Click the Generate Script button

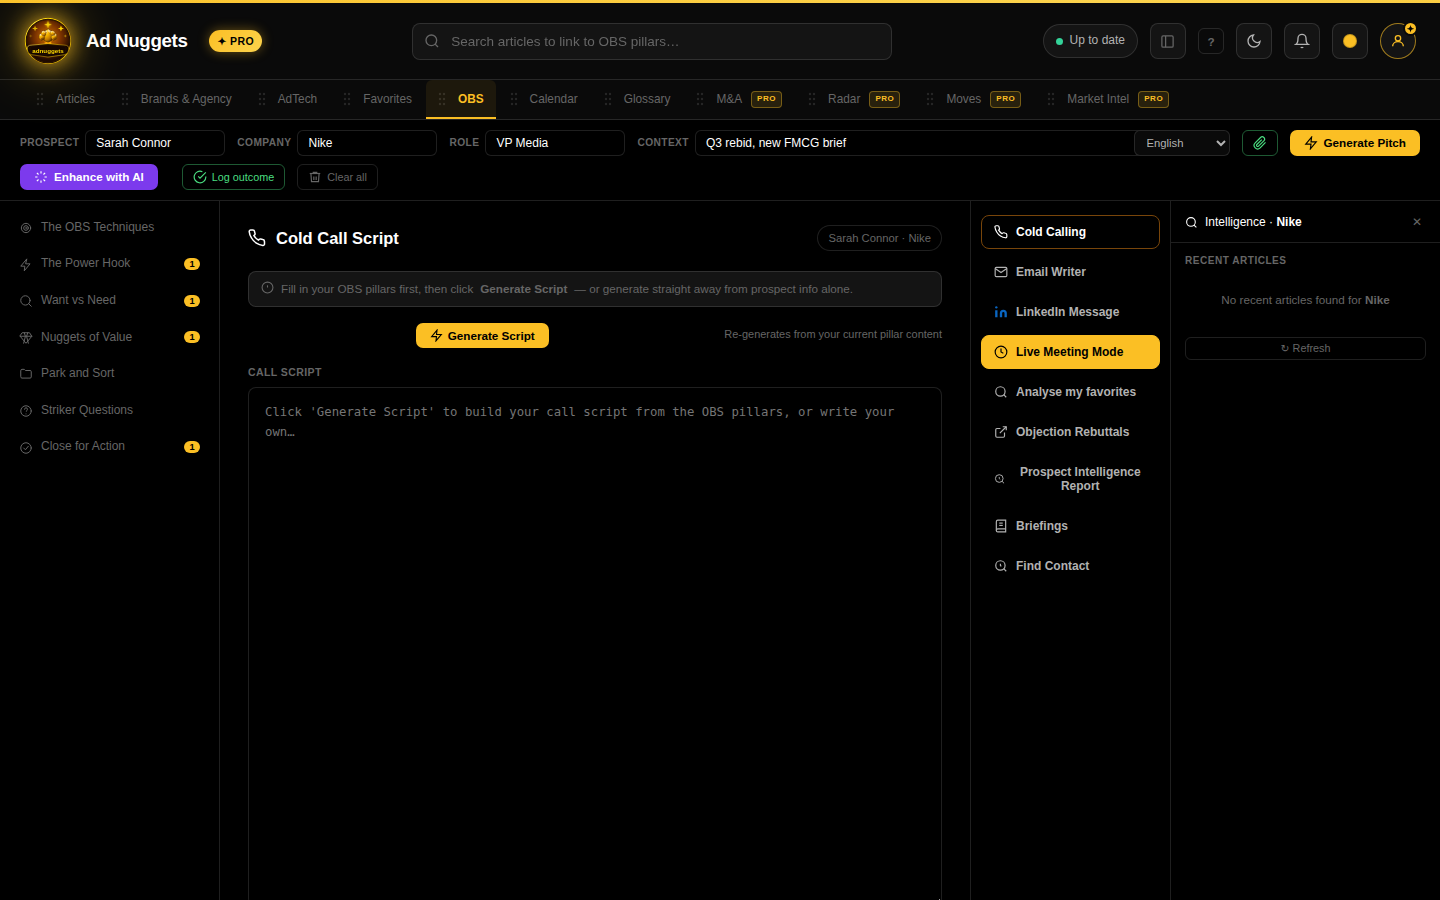tap(482, 336)
